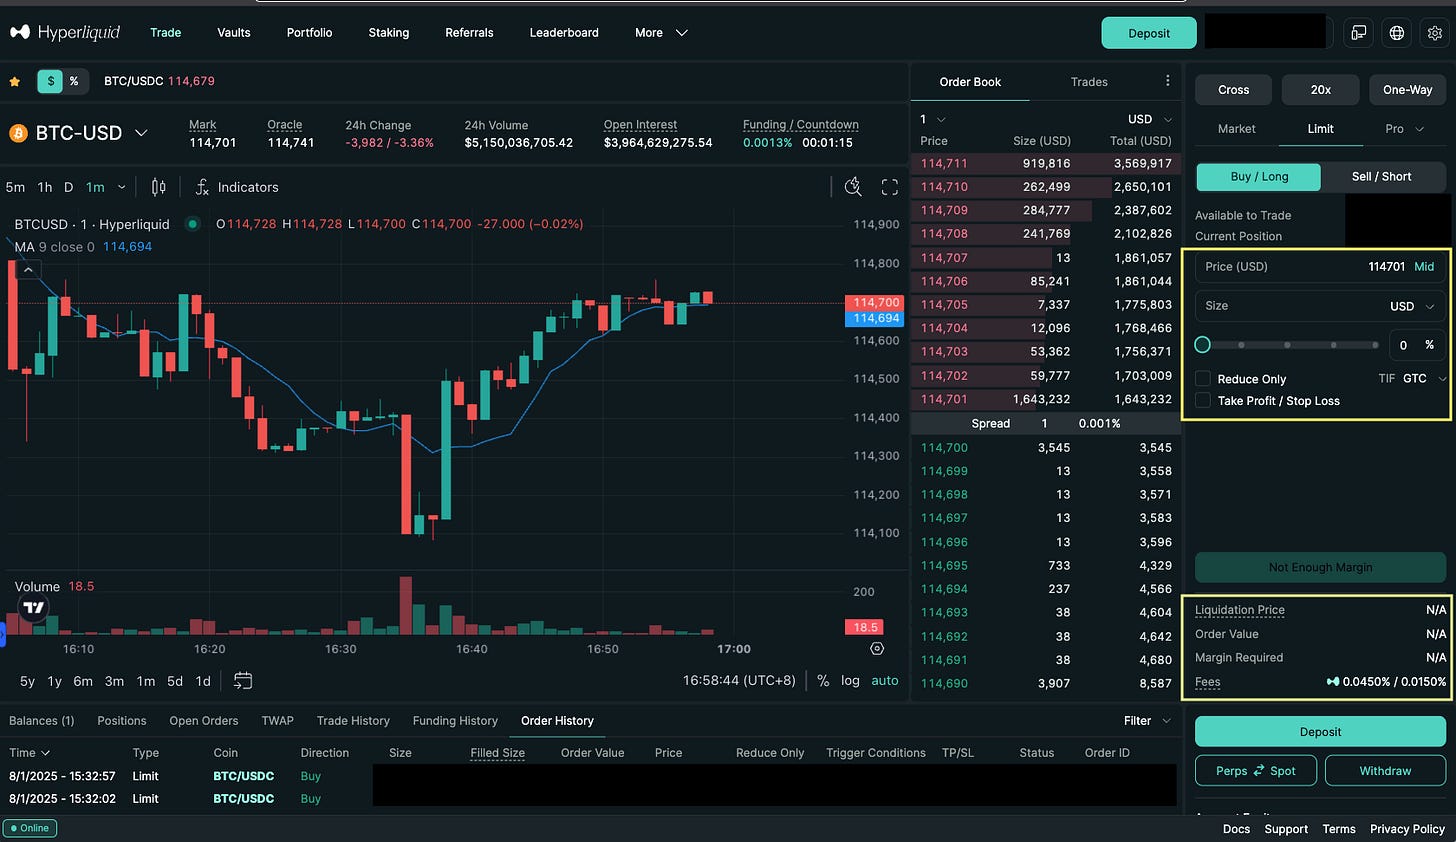Sort order history by Time column
The width and height of the screenshot is (1456, 842).
coord(30,753)
